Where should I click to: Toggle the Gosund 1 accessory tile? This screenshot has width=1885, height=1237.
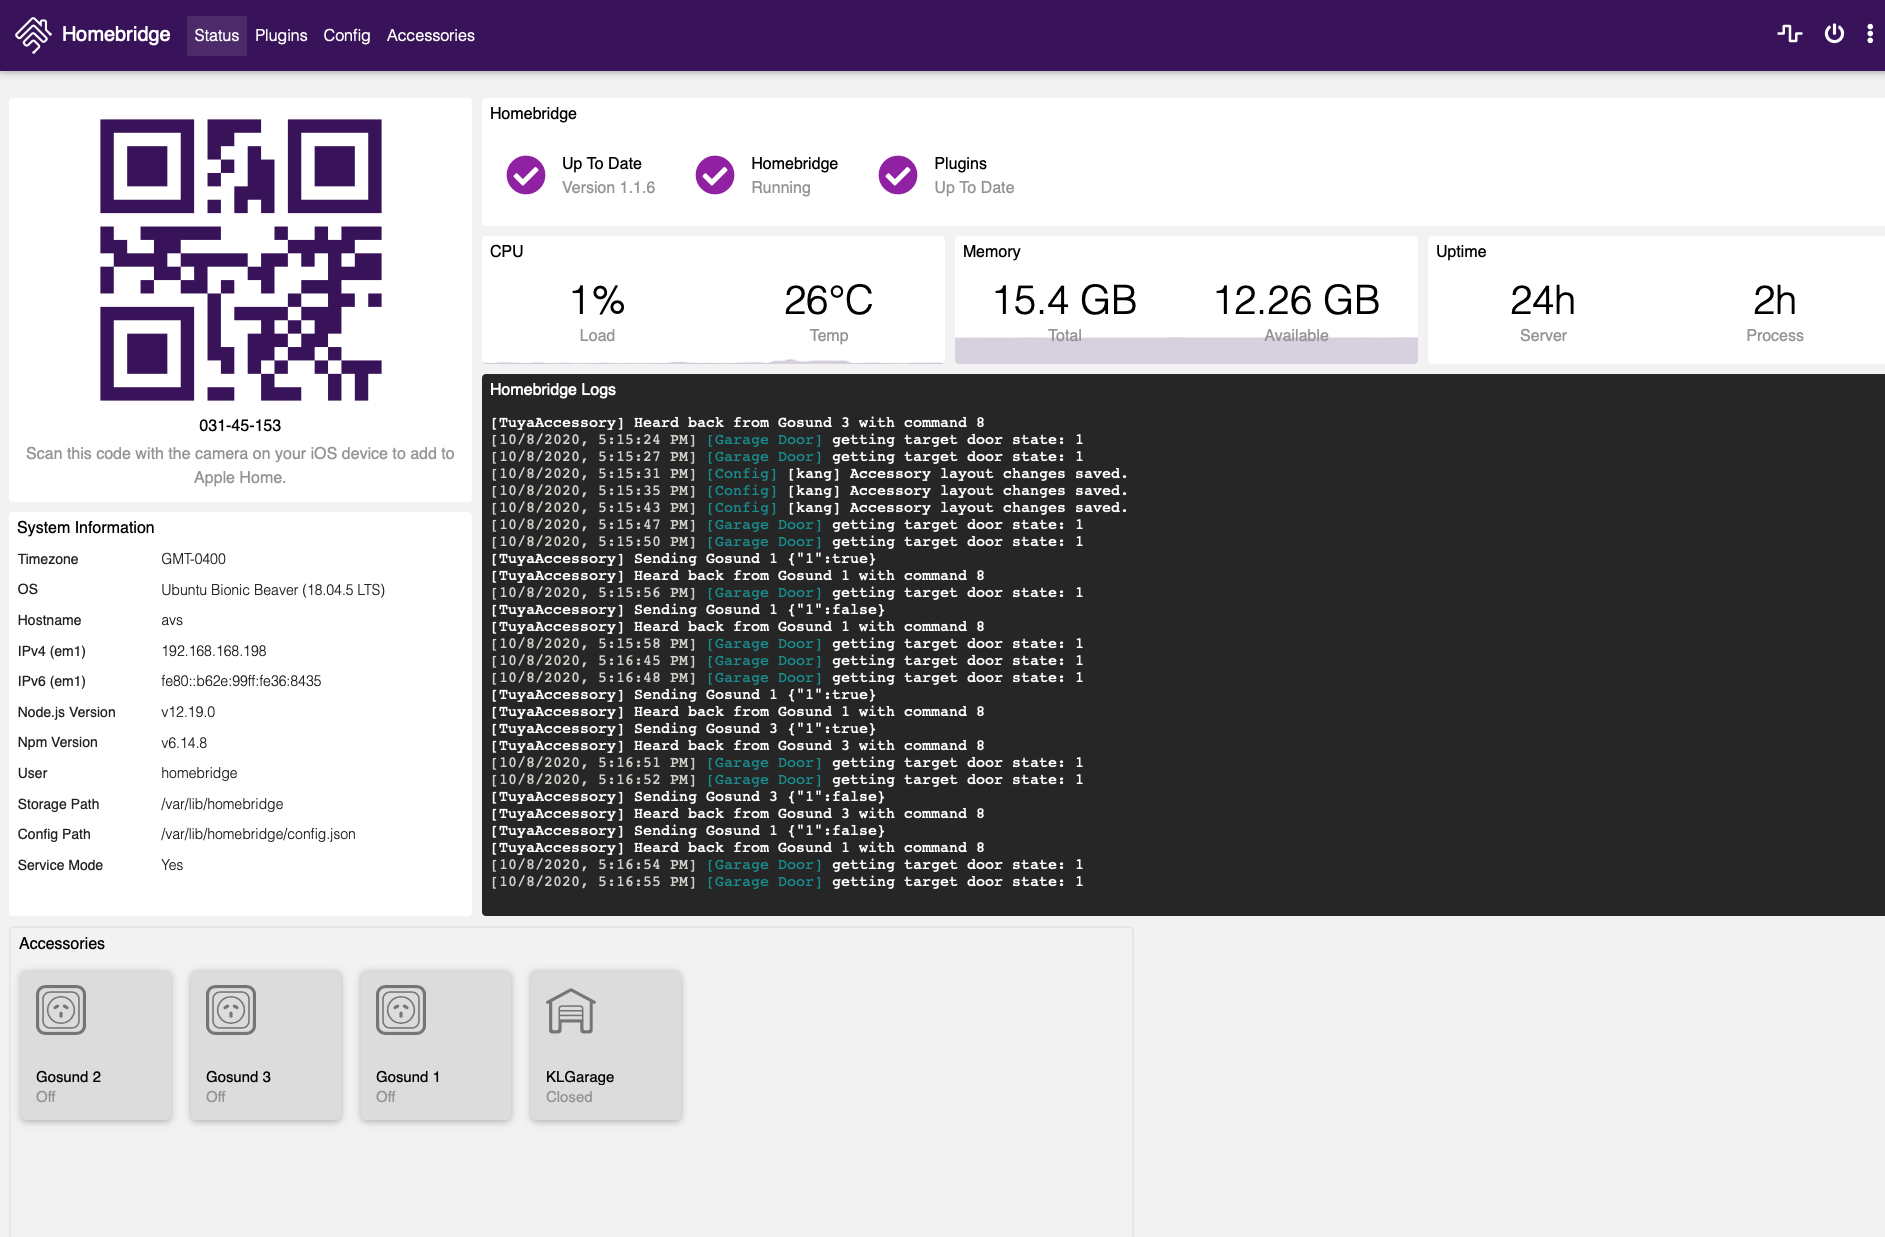click(436, 1045)
